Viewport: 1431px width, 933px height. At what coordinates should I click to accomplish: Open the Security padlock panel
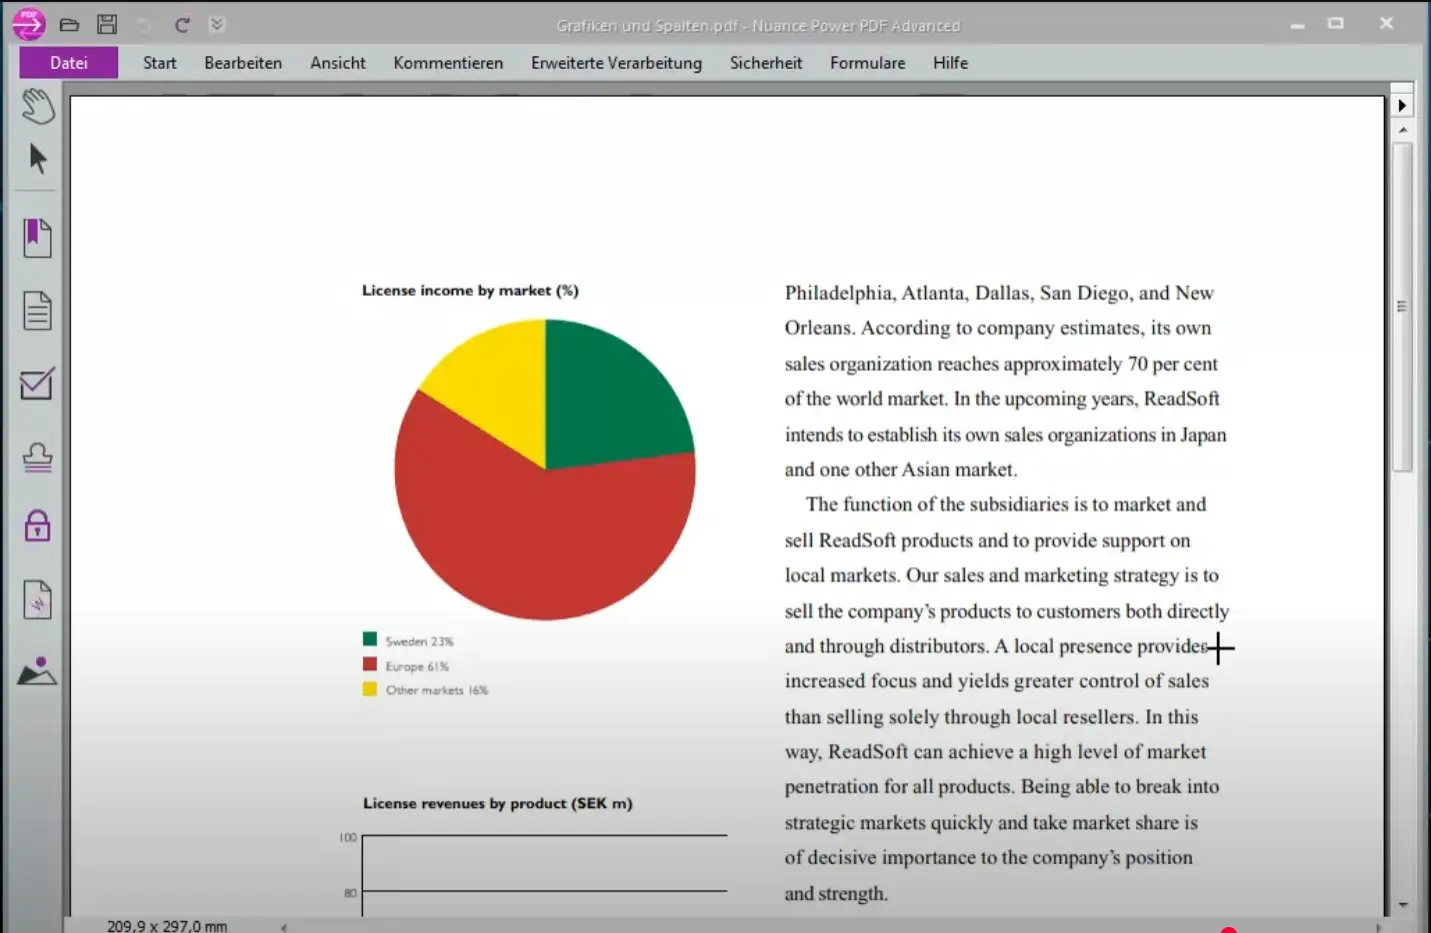38,526
